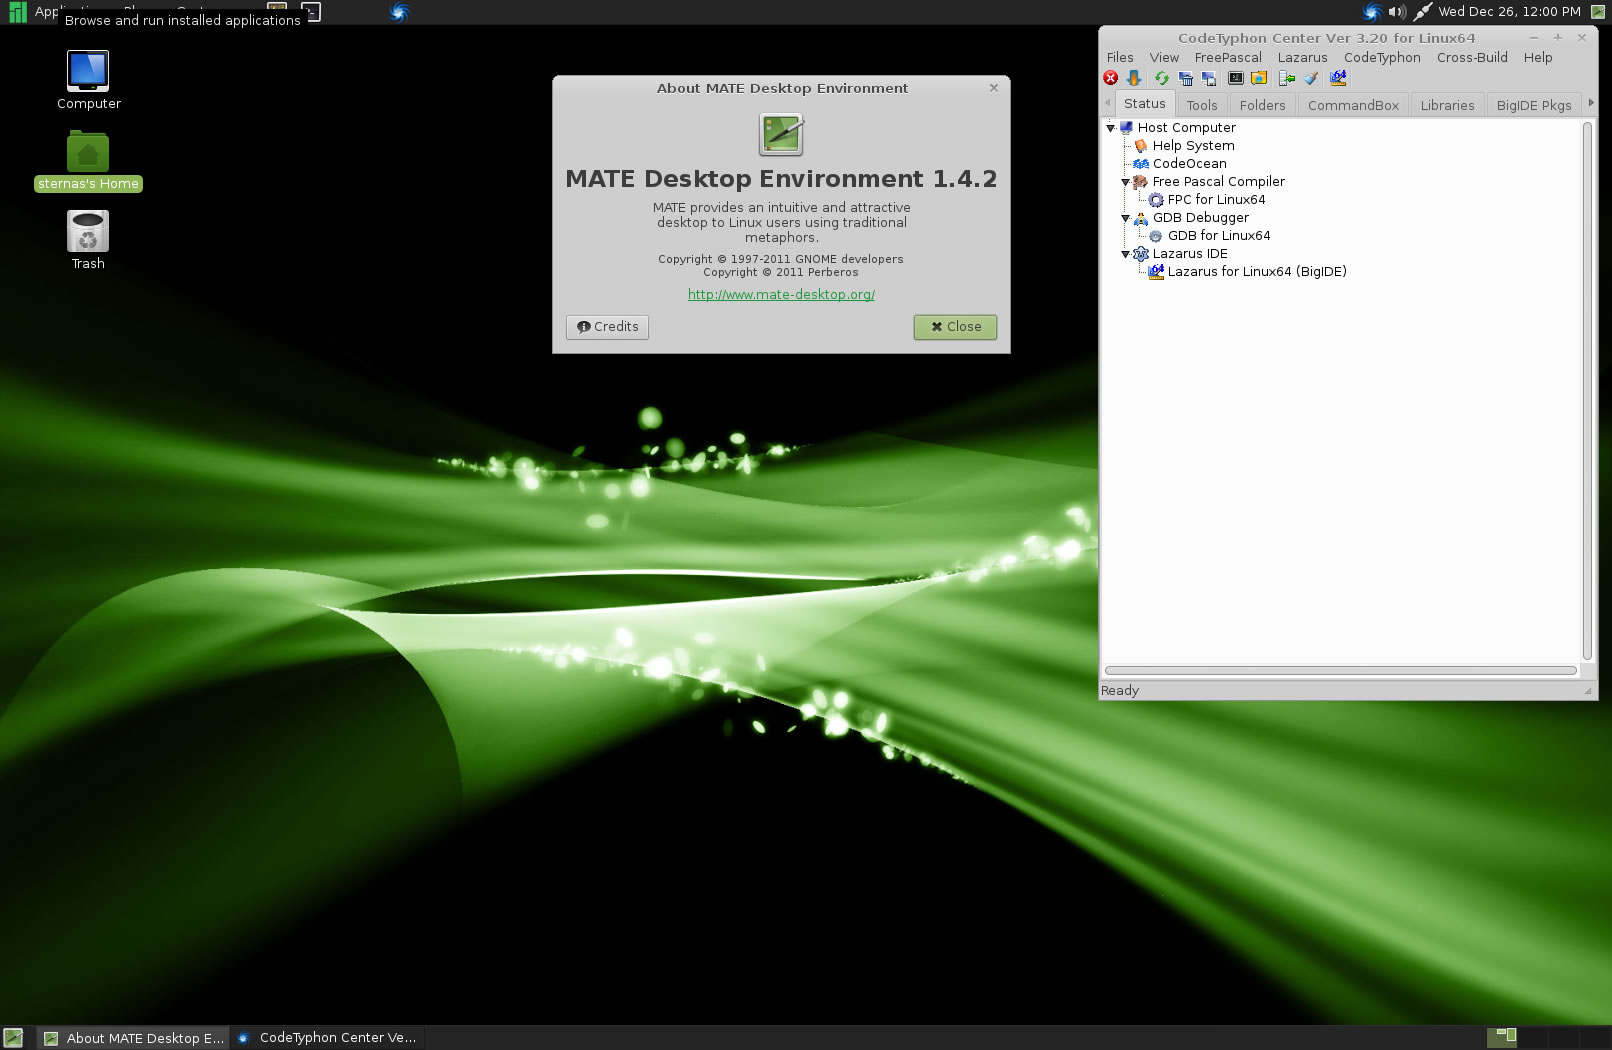1612x1050 pixels.
Task: Launch the terminal from top panel launcher
Action: pos(312,12)
